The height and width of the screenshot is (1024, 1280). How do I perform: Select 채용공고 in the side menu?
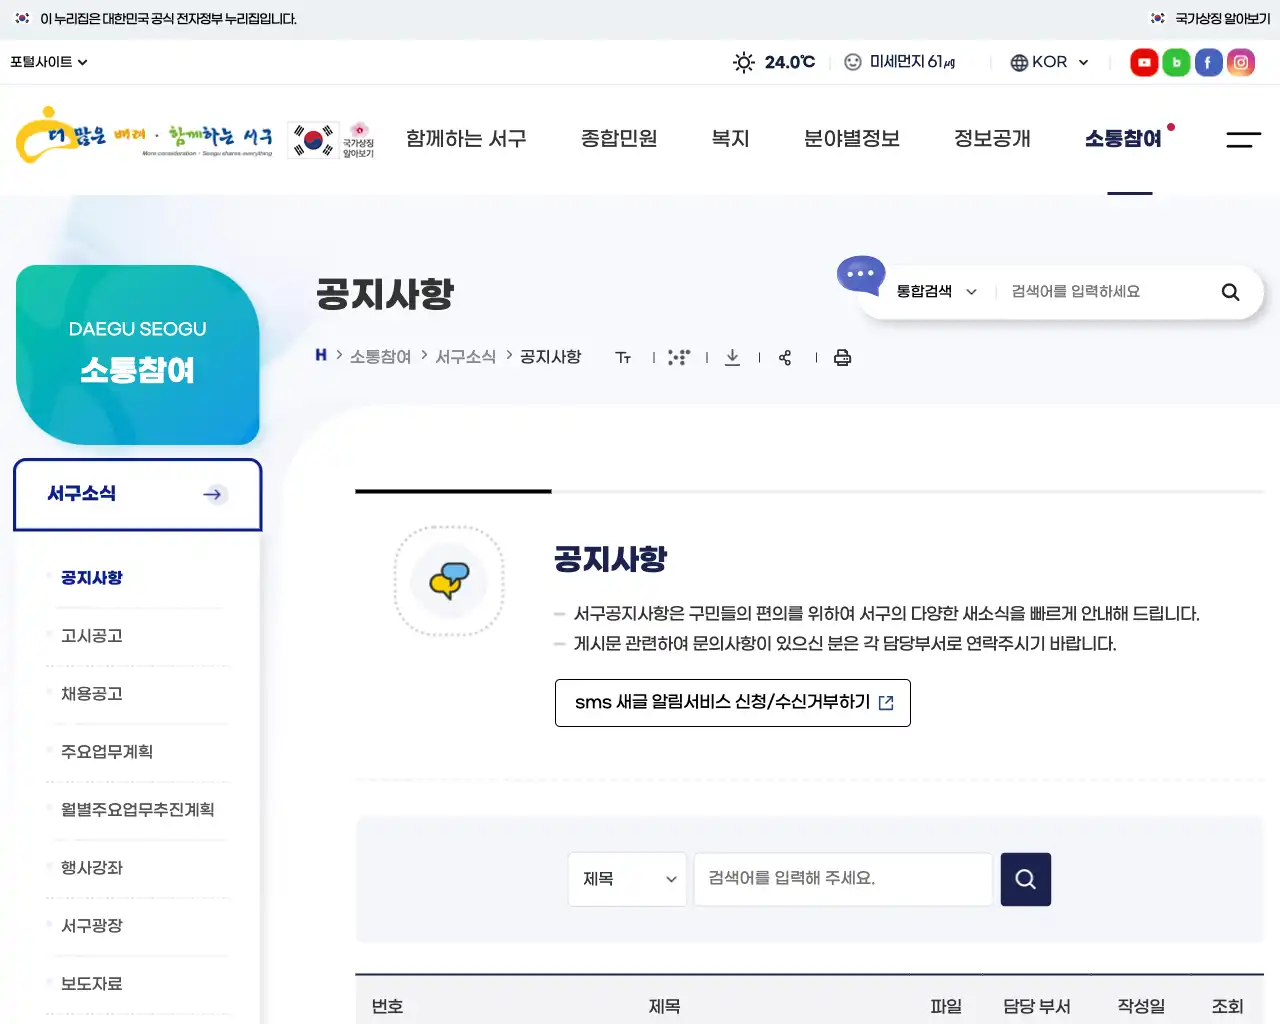tap(92, 694)
